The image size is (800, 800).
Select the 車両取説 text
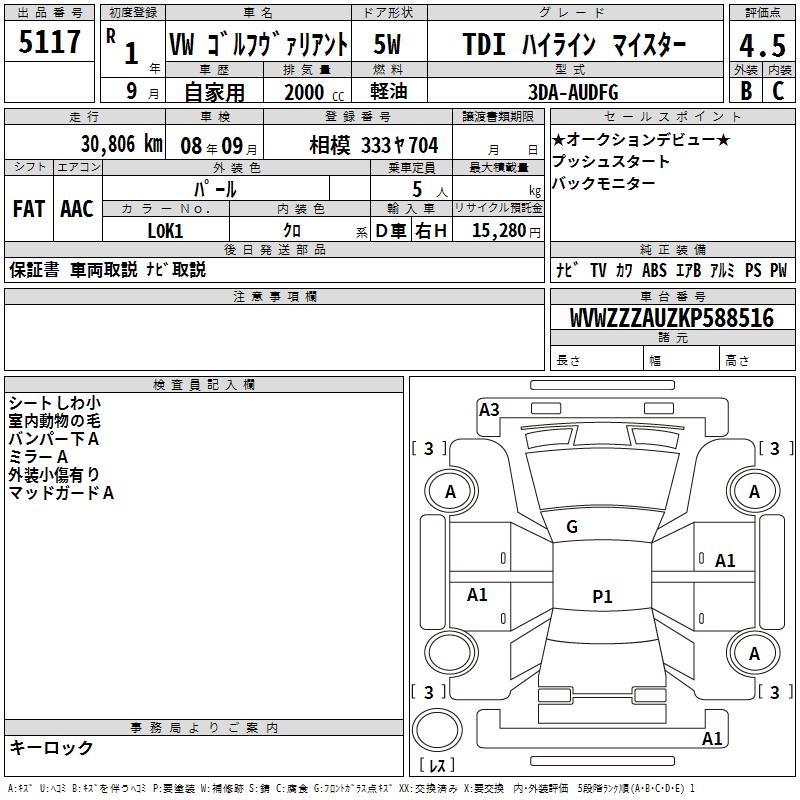coord(104,269)
